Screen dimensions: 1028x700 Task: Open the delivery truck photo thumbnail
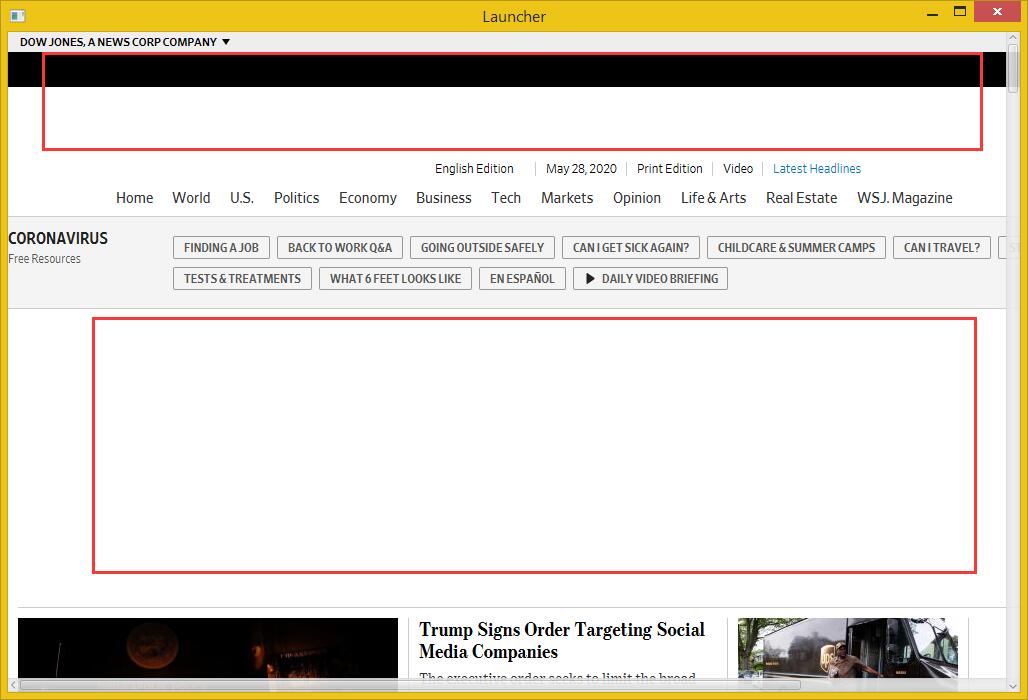point(847,648)
